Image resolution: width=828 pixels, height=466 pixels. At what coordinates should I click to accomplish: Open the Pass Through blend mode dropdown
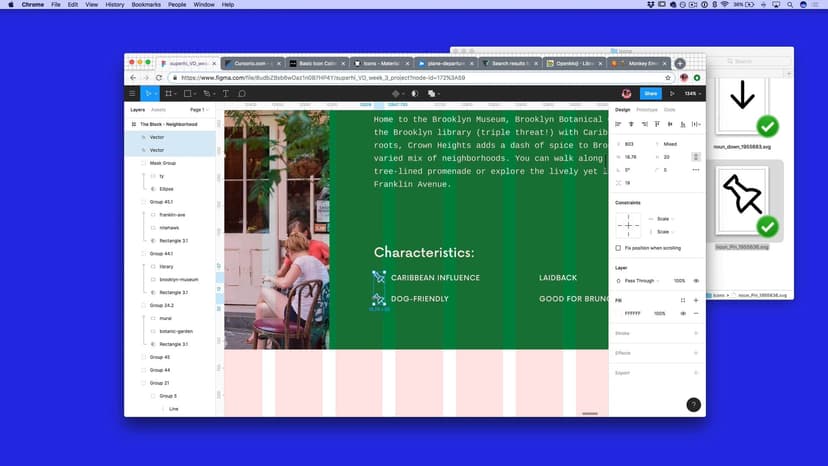[x=642, y=281]
